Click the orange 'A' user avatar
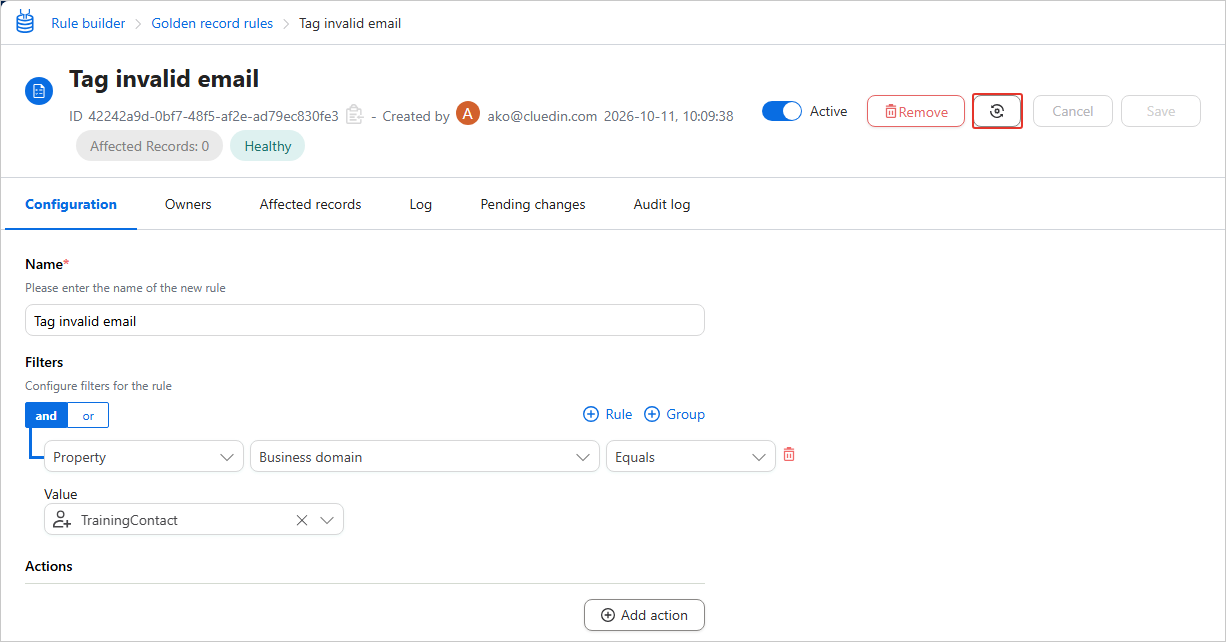The height and width of the screenshot is (642, 1226). 468,114
